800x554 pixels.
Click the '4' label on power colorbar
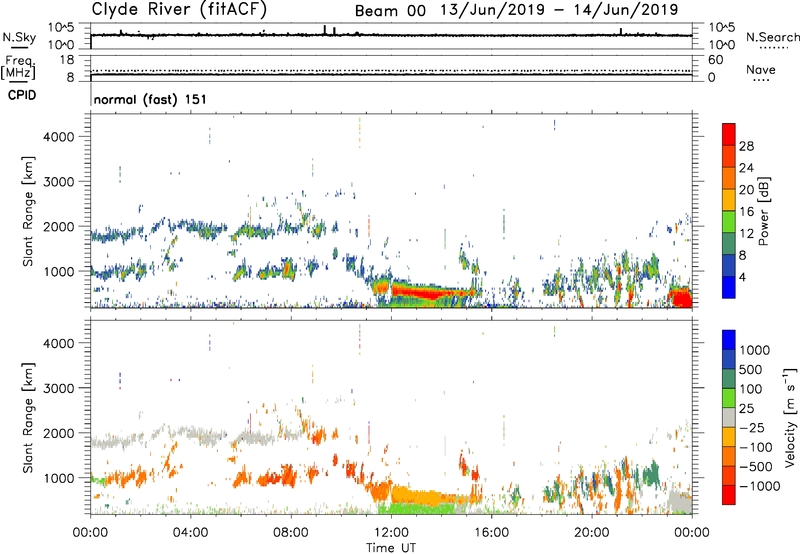pos(742,278)
